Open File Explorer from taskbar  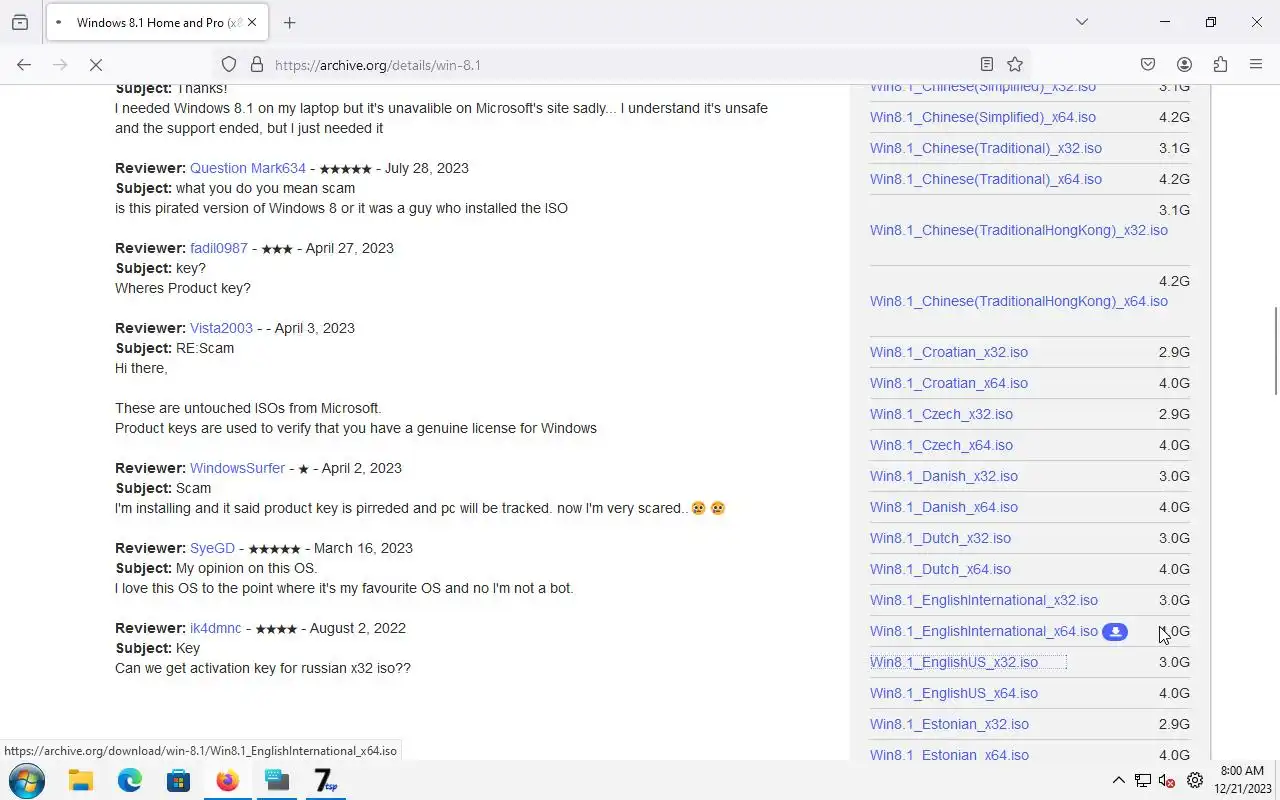[81, 780]
